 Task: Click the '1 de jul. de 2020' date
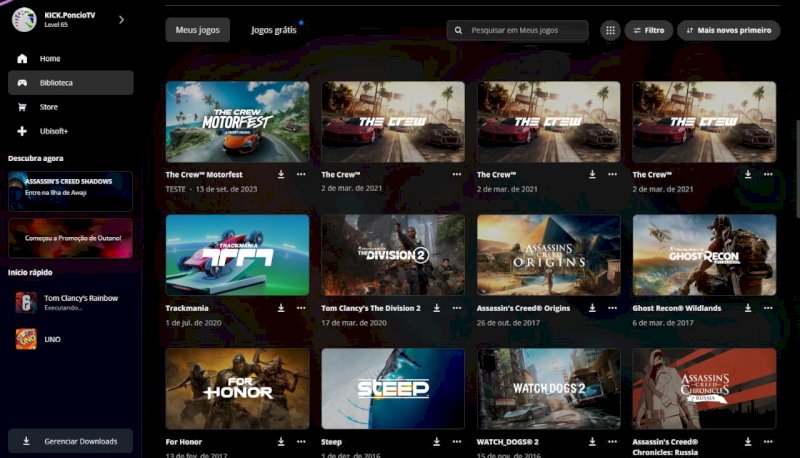point(193,323)
